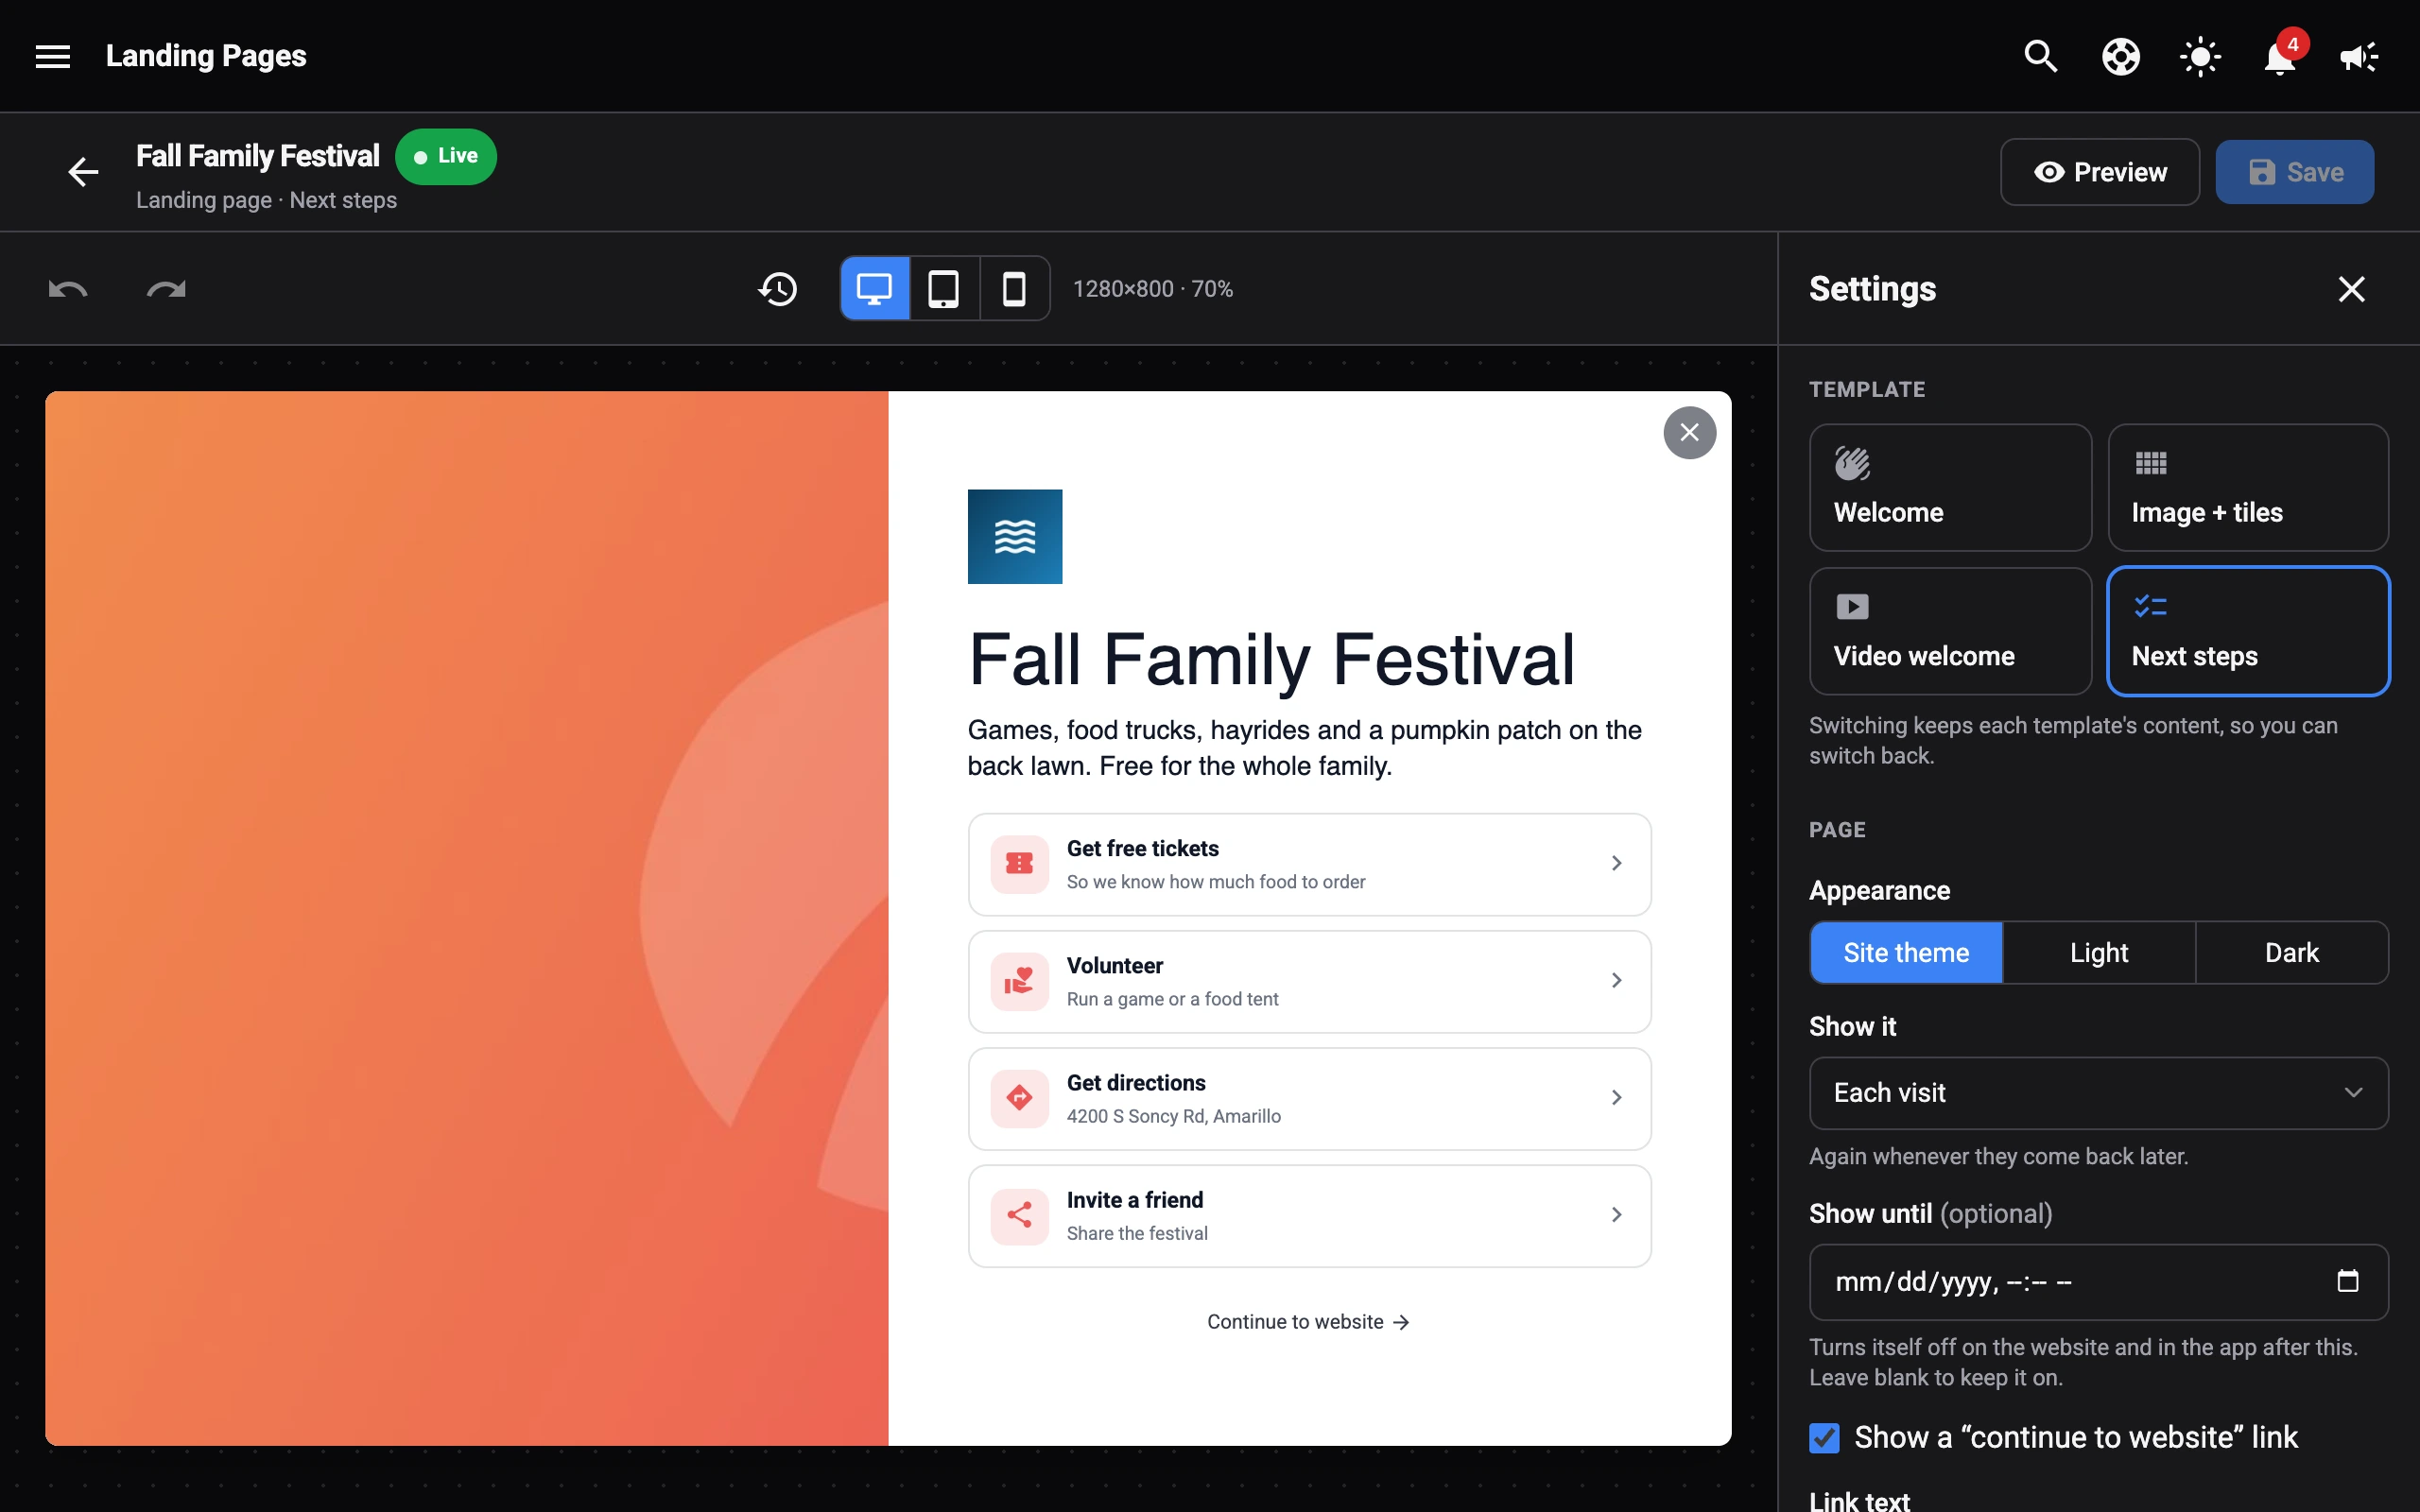Uncheck Show a continue to website link

(1824, 1438)
